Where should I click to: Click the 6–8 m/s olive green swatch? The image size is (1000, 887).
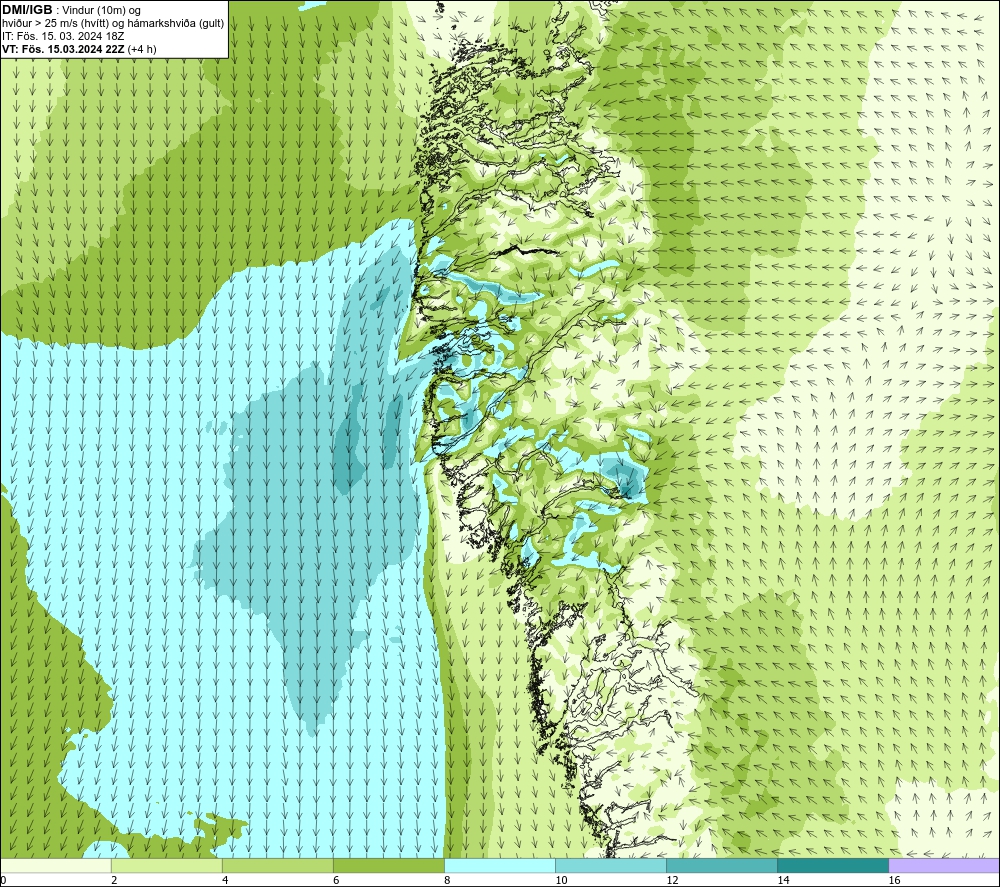click(389, 865)
